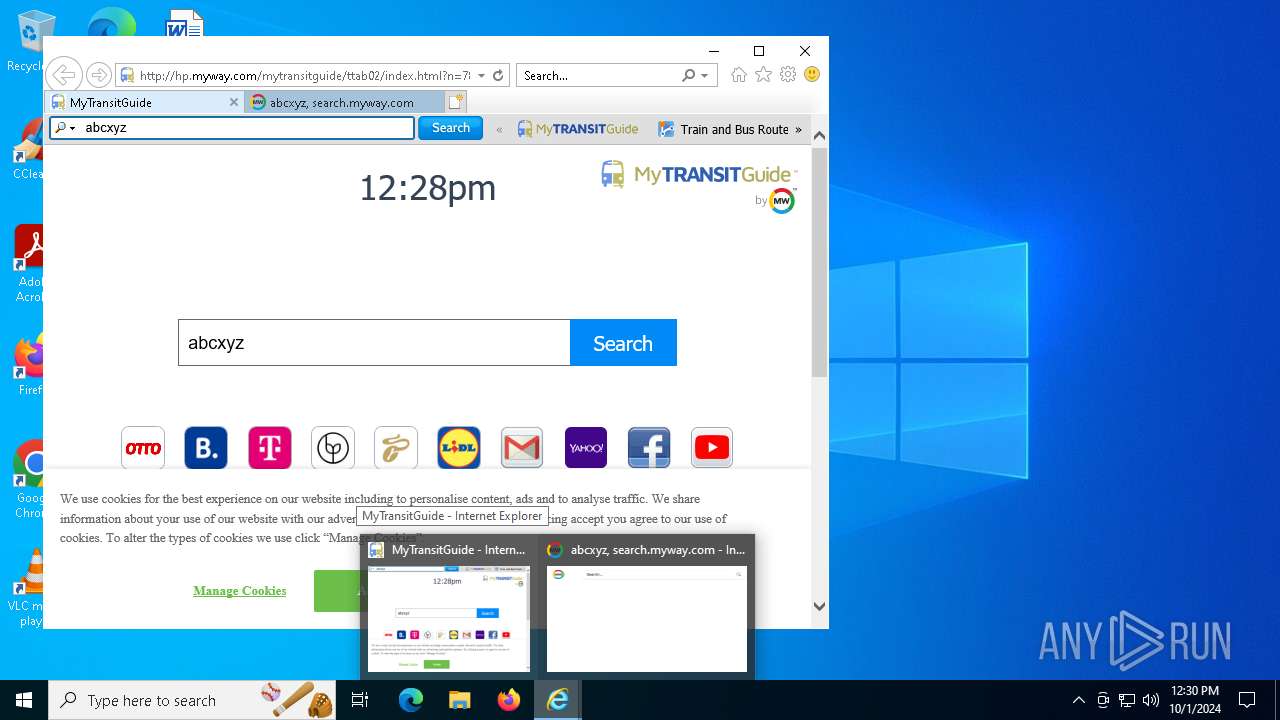Open the network icon in system tray
Screen dimensions: 1280x720
(1127, 700)
